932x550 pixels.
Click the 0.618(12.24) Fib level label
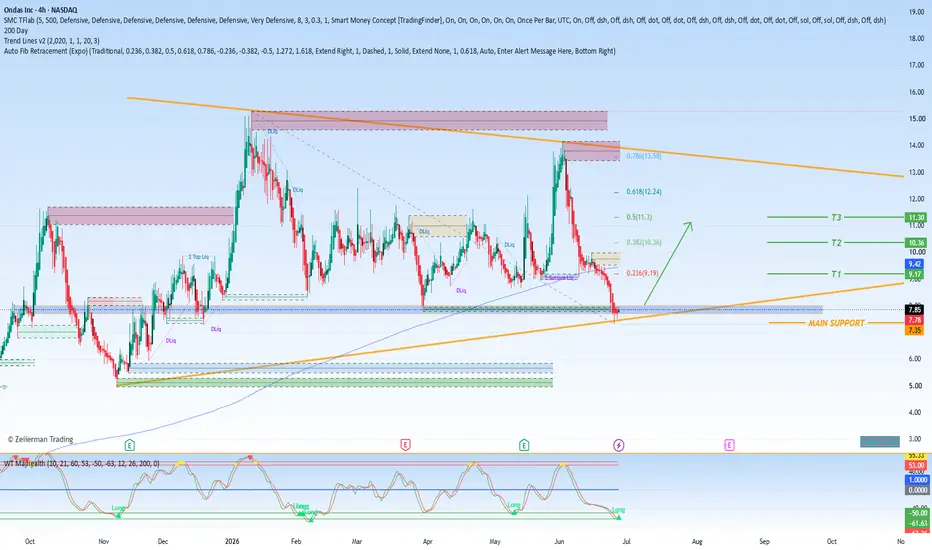coord(644,192)
